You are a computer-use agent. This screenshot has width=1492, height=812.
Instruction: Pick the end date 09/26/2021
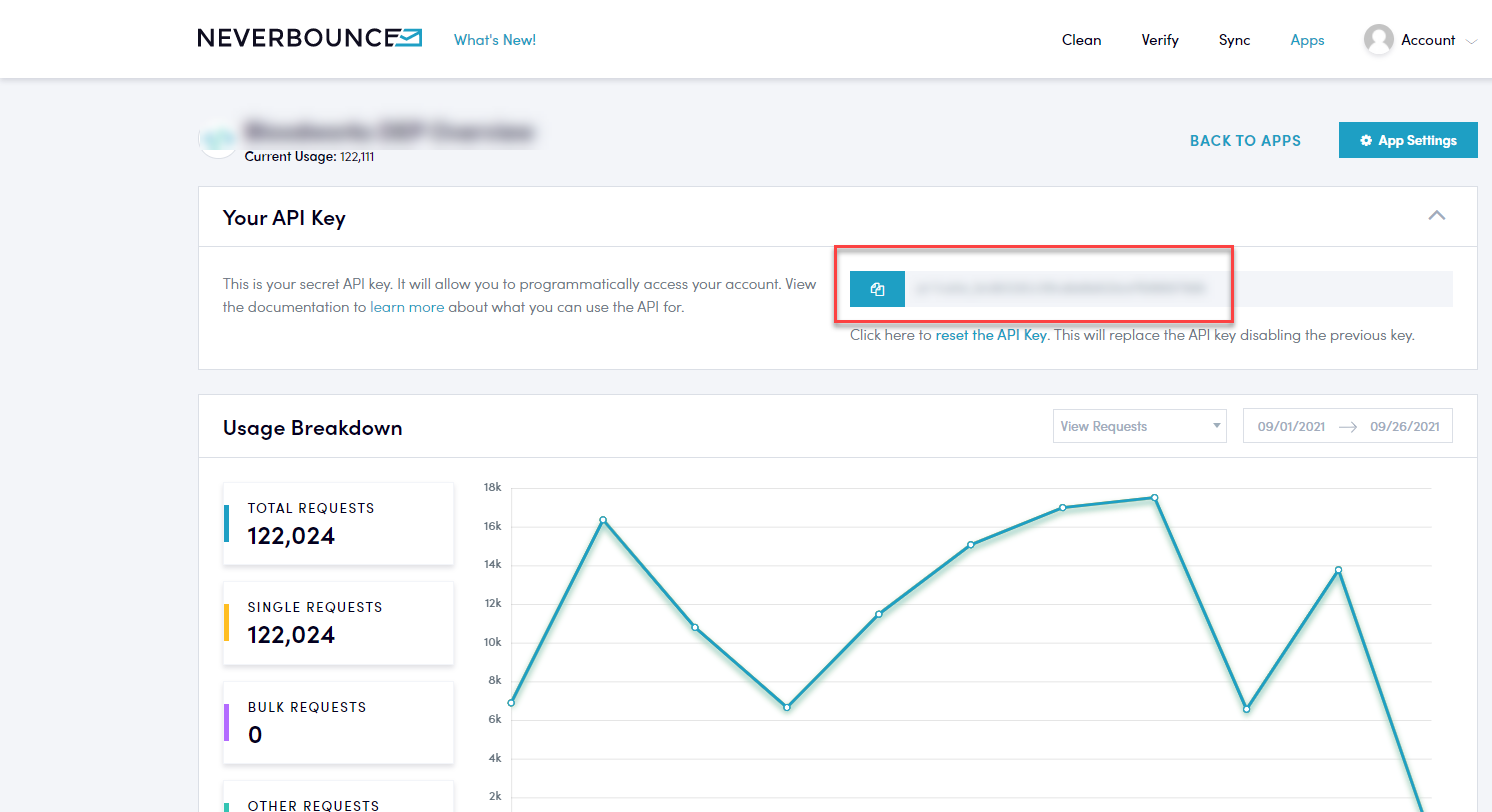[x=1405, y=426]
